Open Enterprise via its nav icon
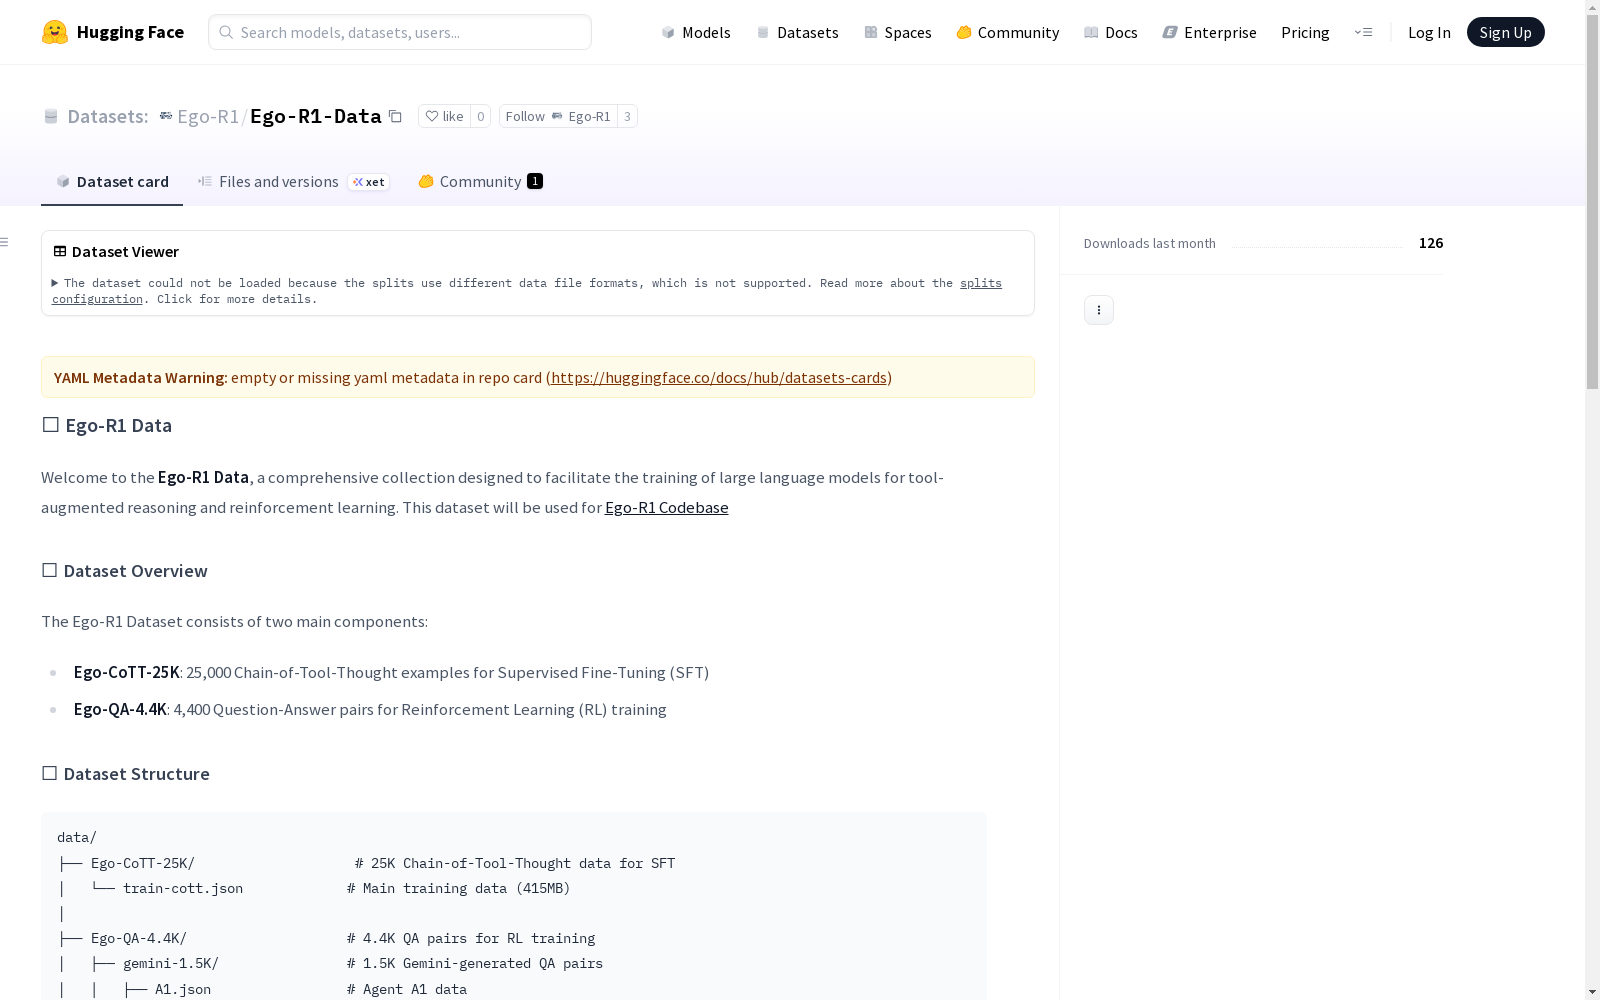This screenshot has width=1600, height=1000. (x=1170, y=32)
